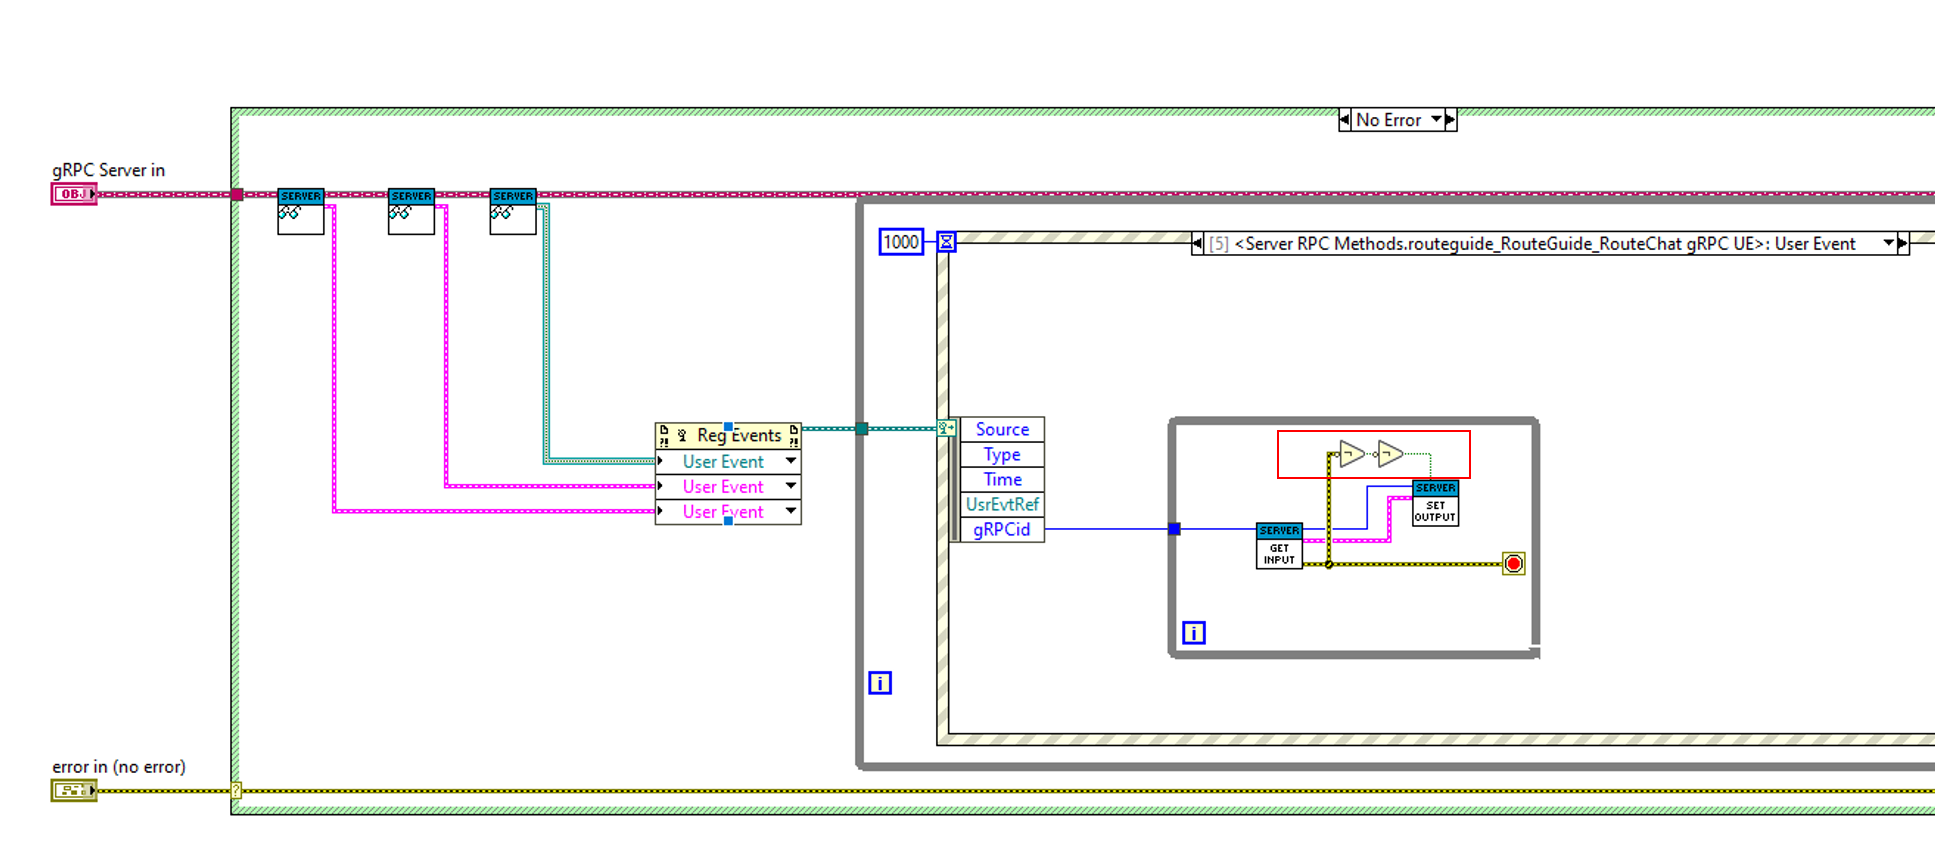Click the gRPC Server in OBJ terminal

pyautogui.click(x=74, y=194)
